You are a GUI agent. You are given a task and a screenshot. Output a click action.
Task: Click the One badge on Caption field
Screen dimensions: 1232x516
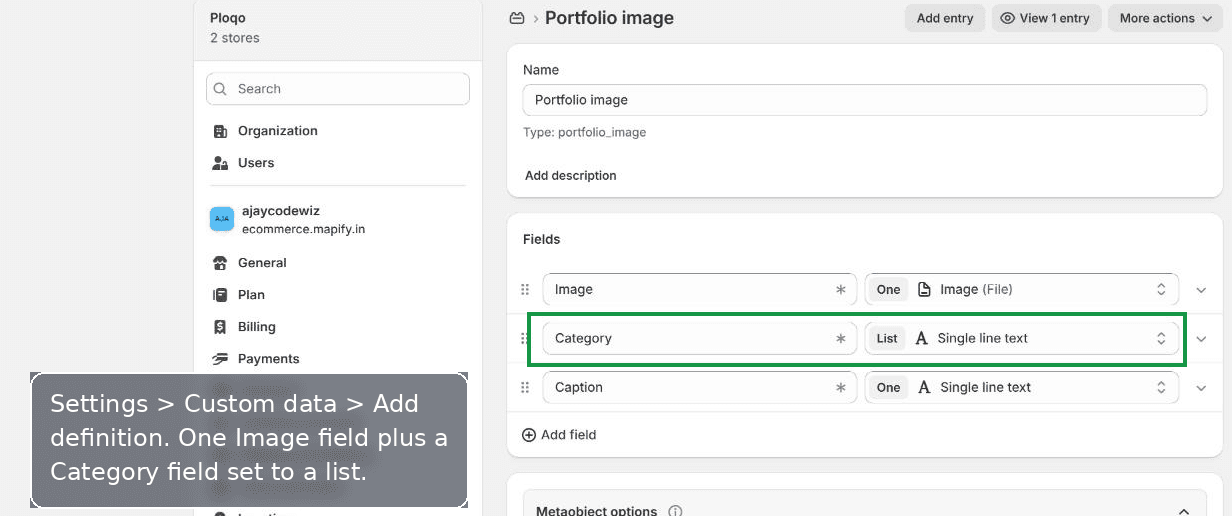pyautogui.click(x=889, y=387)
